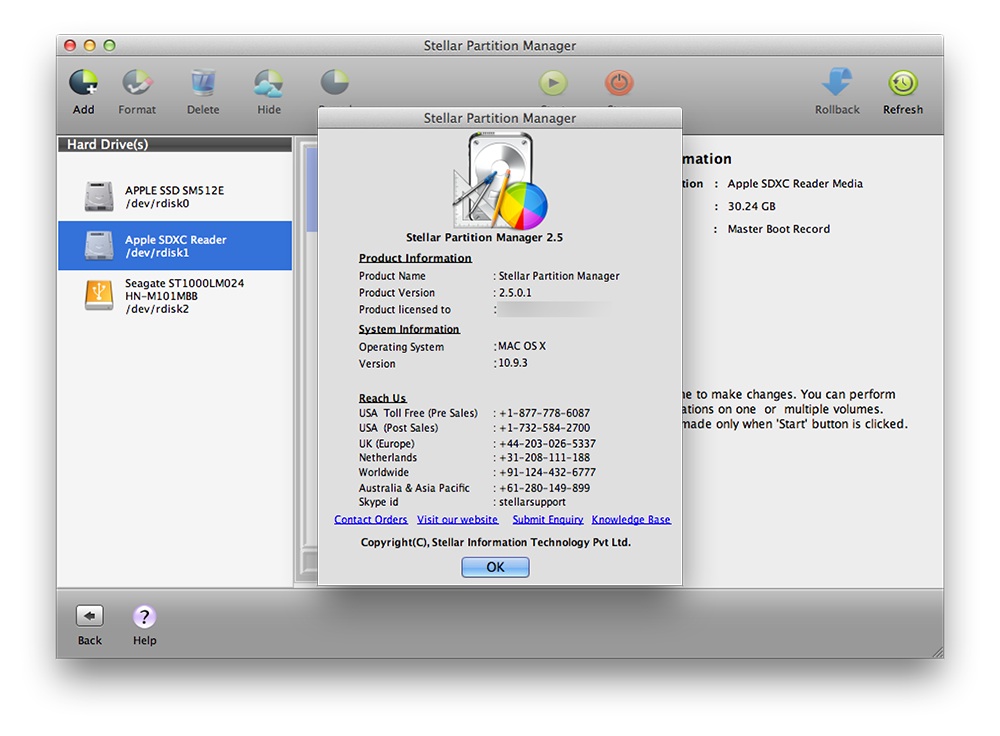Image resolution: width=1000 pixels, height=736 pixels.
Task: Zoom the window with green button
Action: point(110,45)
